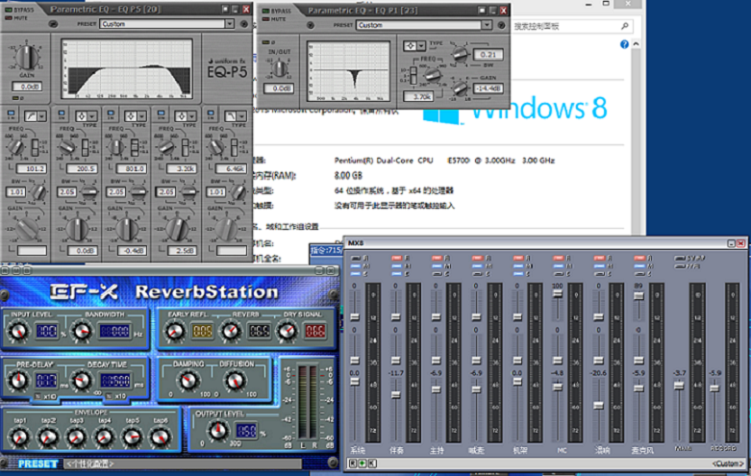The image size is (751, 476).
Task: Toggle the x10 checkbox under DECAY TIME
Action: click(x=109, y=397)
